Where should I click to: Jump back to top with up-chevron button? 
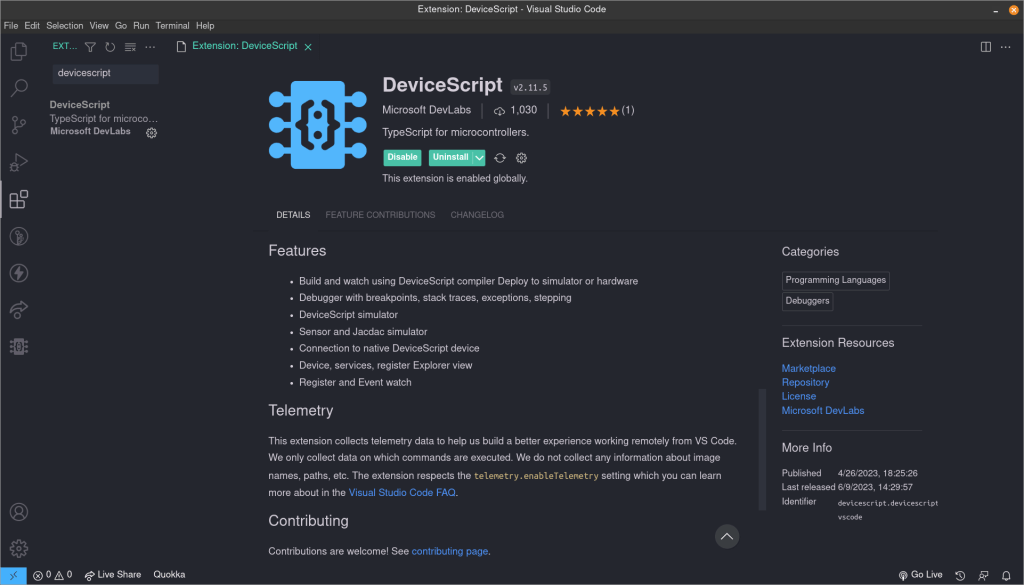click(726, 537)
